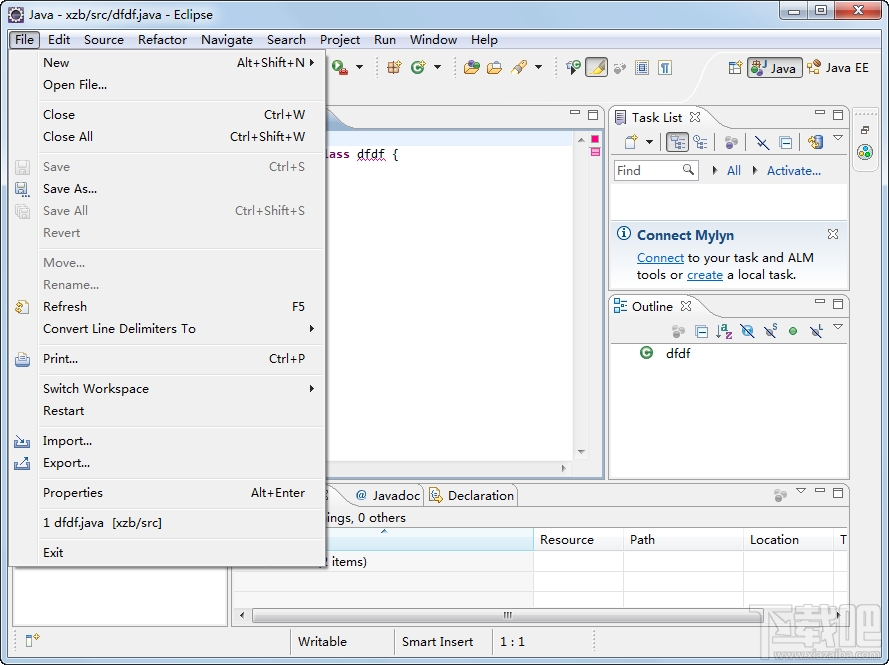This screenshot has height=665, width=889.
Task: Click the Open Type toolbar icon
Action: (471, 67)
